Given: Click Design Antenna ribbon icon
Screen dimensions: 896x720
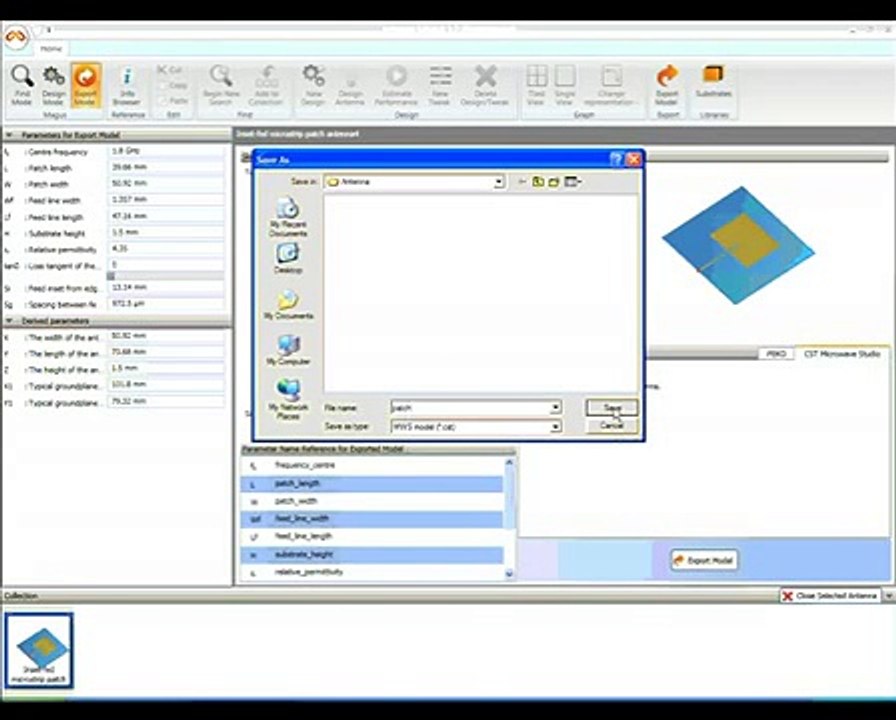Looking at the screenshot, I should coord(350,85).
